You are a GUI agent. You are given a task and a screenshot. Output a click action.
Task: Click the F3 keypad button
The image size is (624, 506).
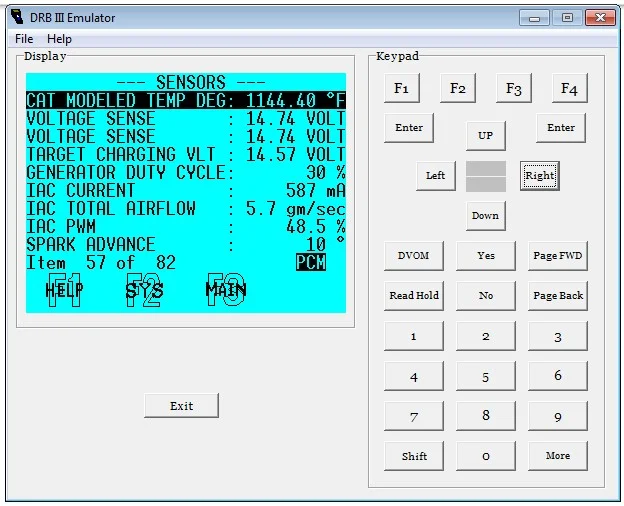point(513,88)
